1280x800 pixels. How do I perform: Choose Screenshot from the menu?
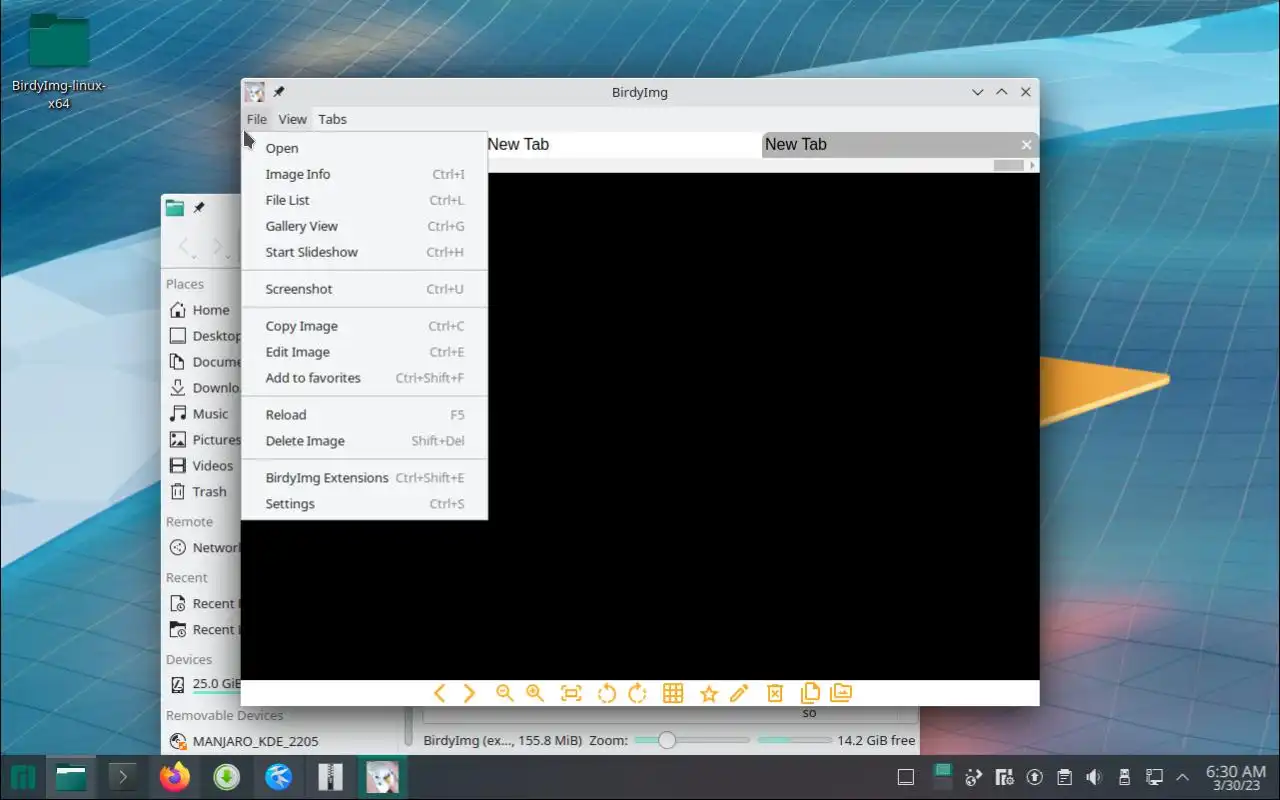(364, 289)
